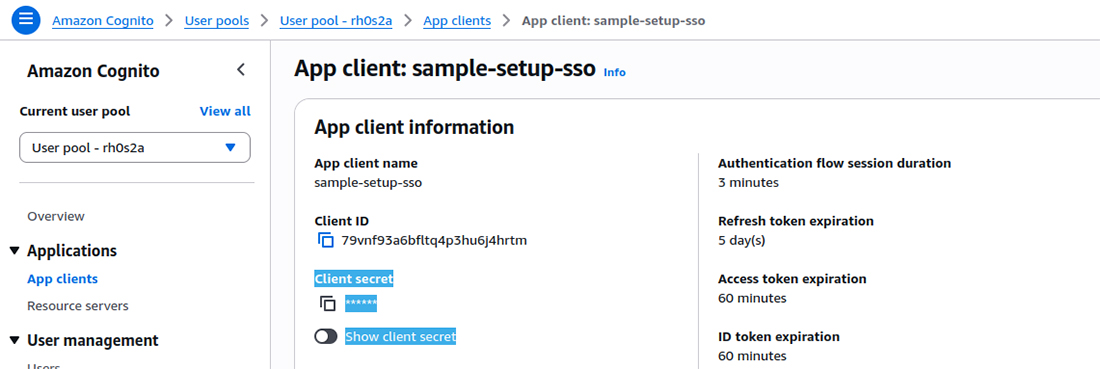1100x369 pixels.
Task: Click the User management sidebar heading
Action: [93, 341]
